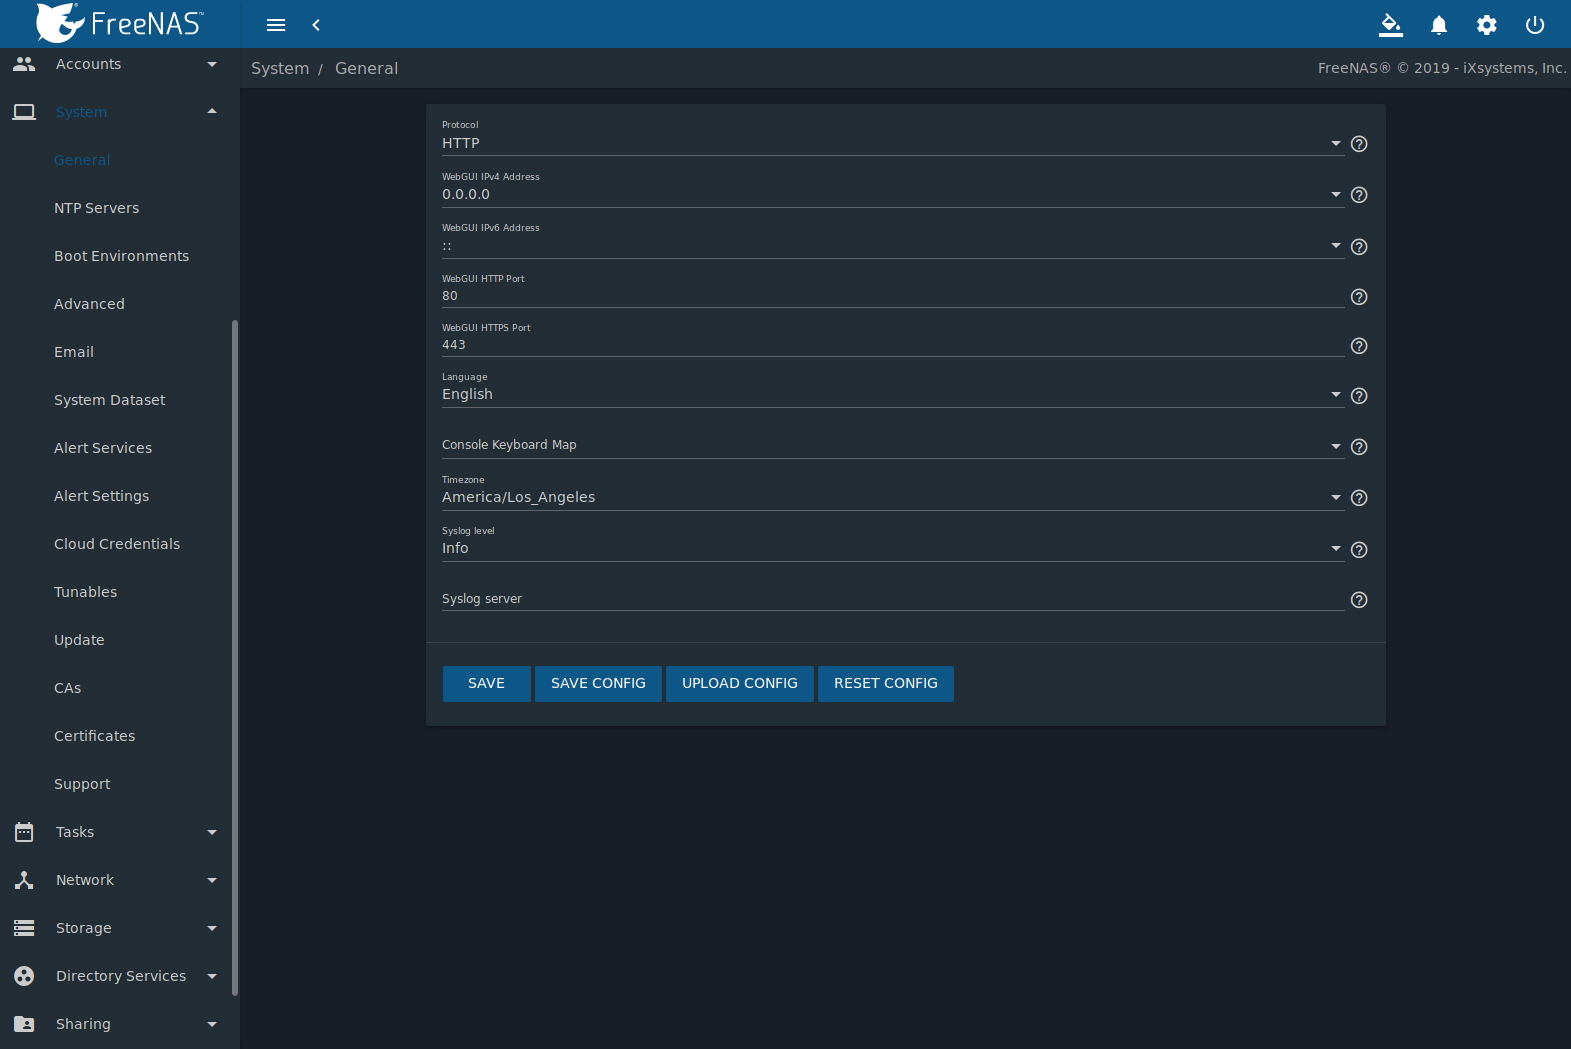Open Alert Services page
The height and width of the screenshot is (1049, 1571).
click(103, 448)
